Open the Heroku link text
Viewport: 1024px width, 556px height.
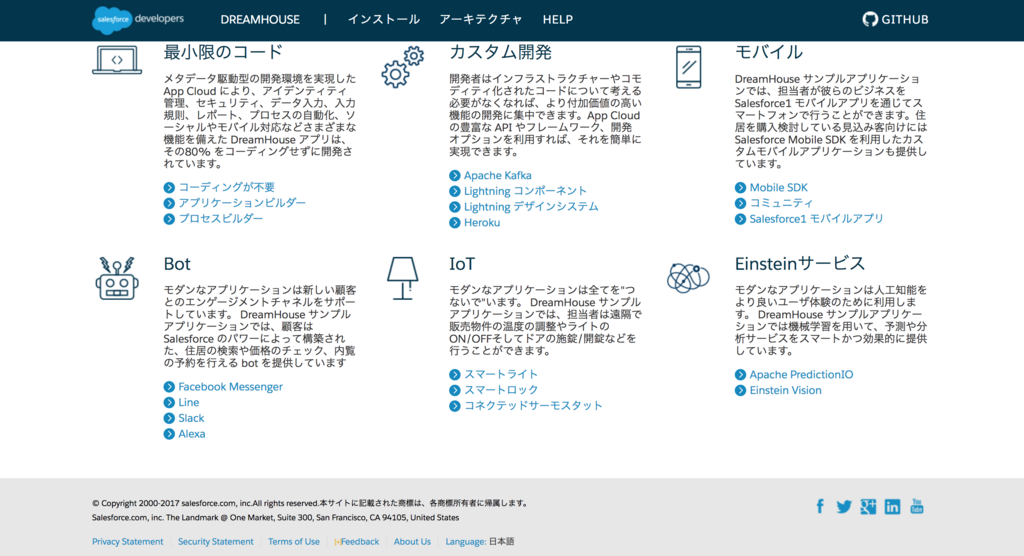tap(482, 222)
